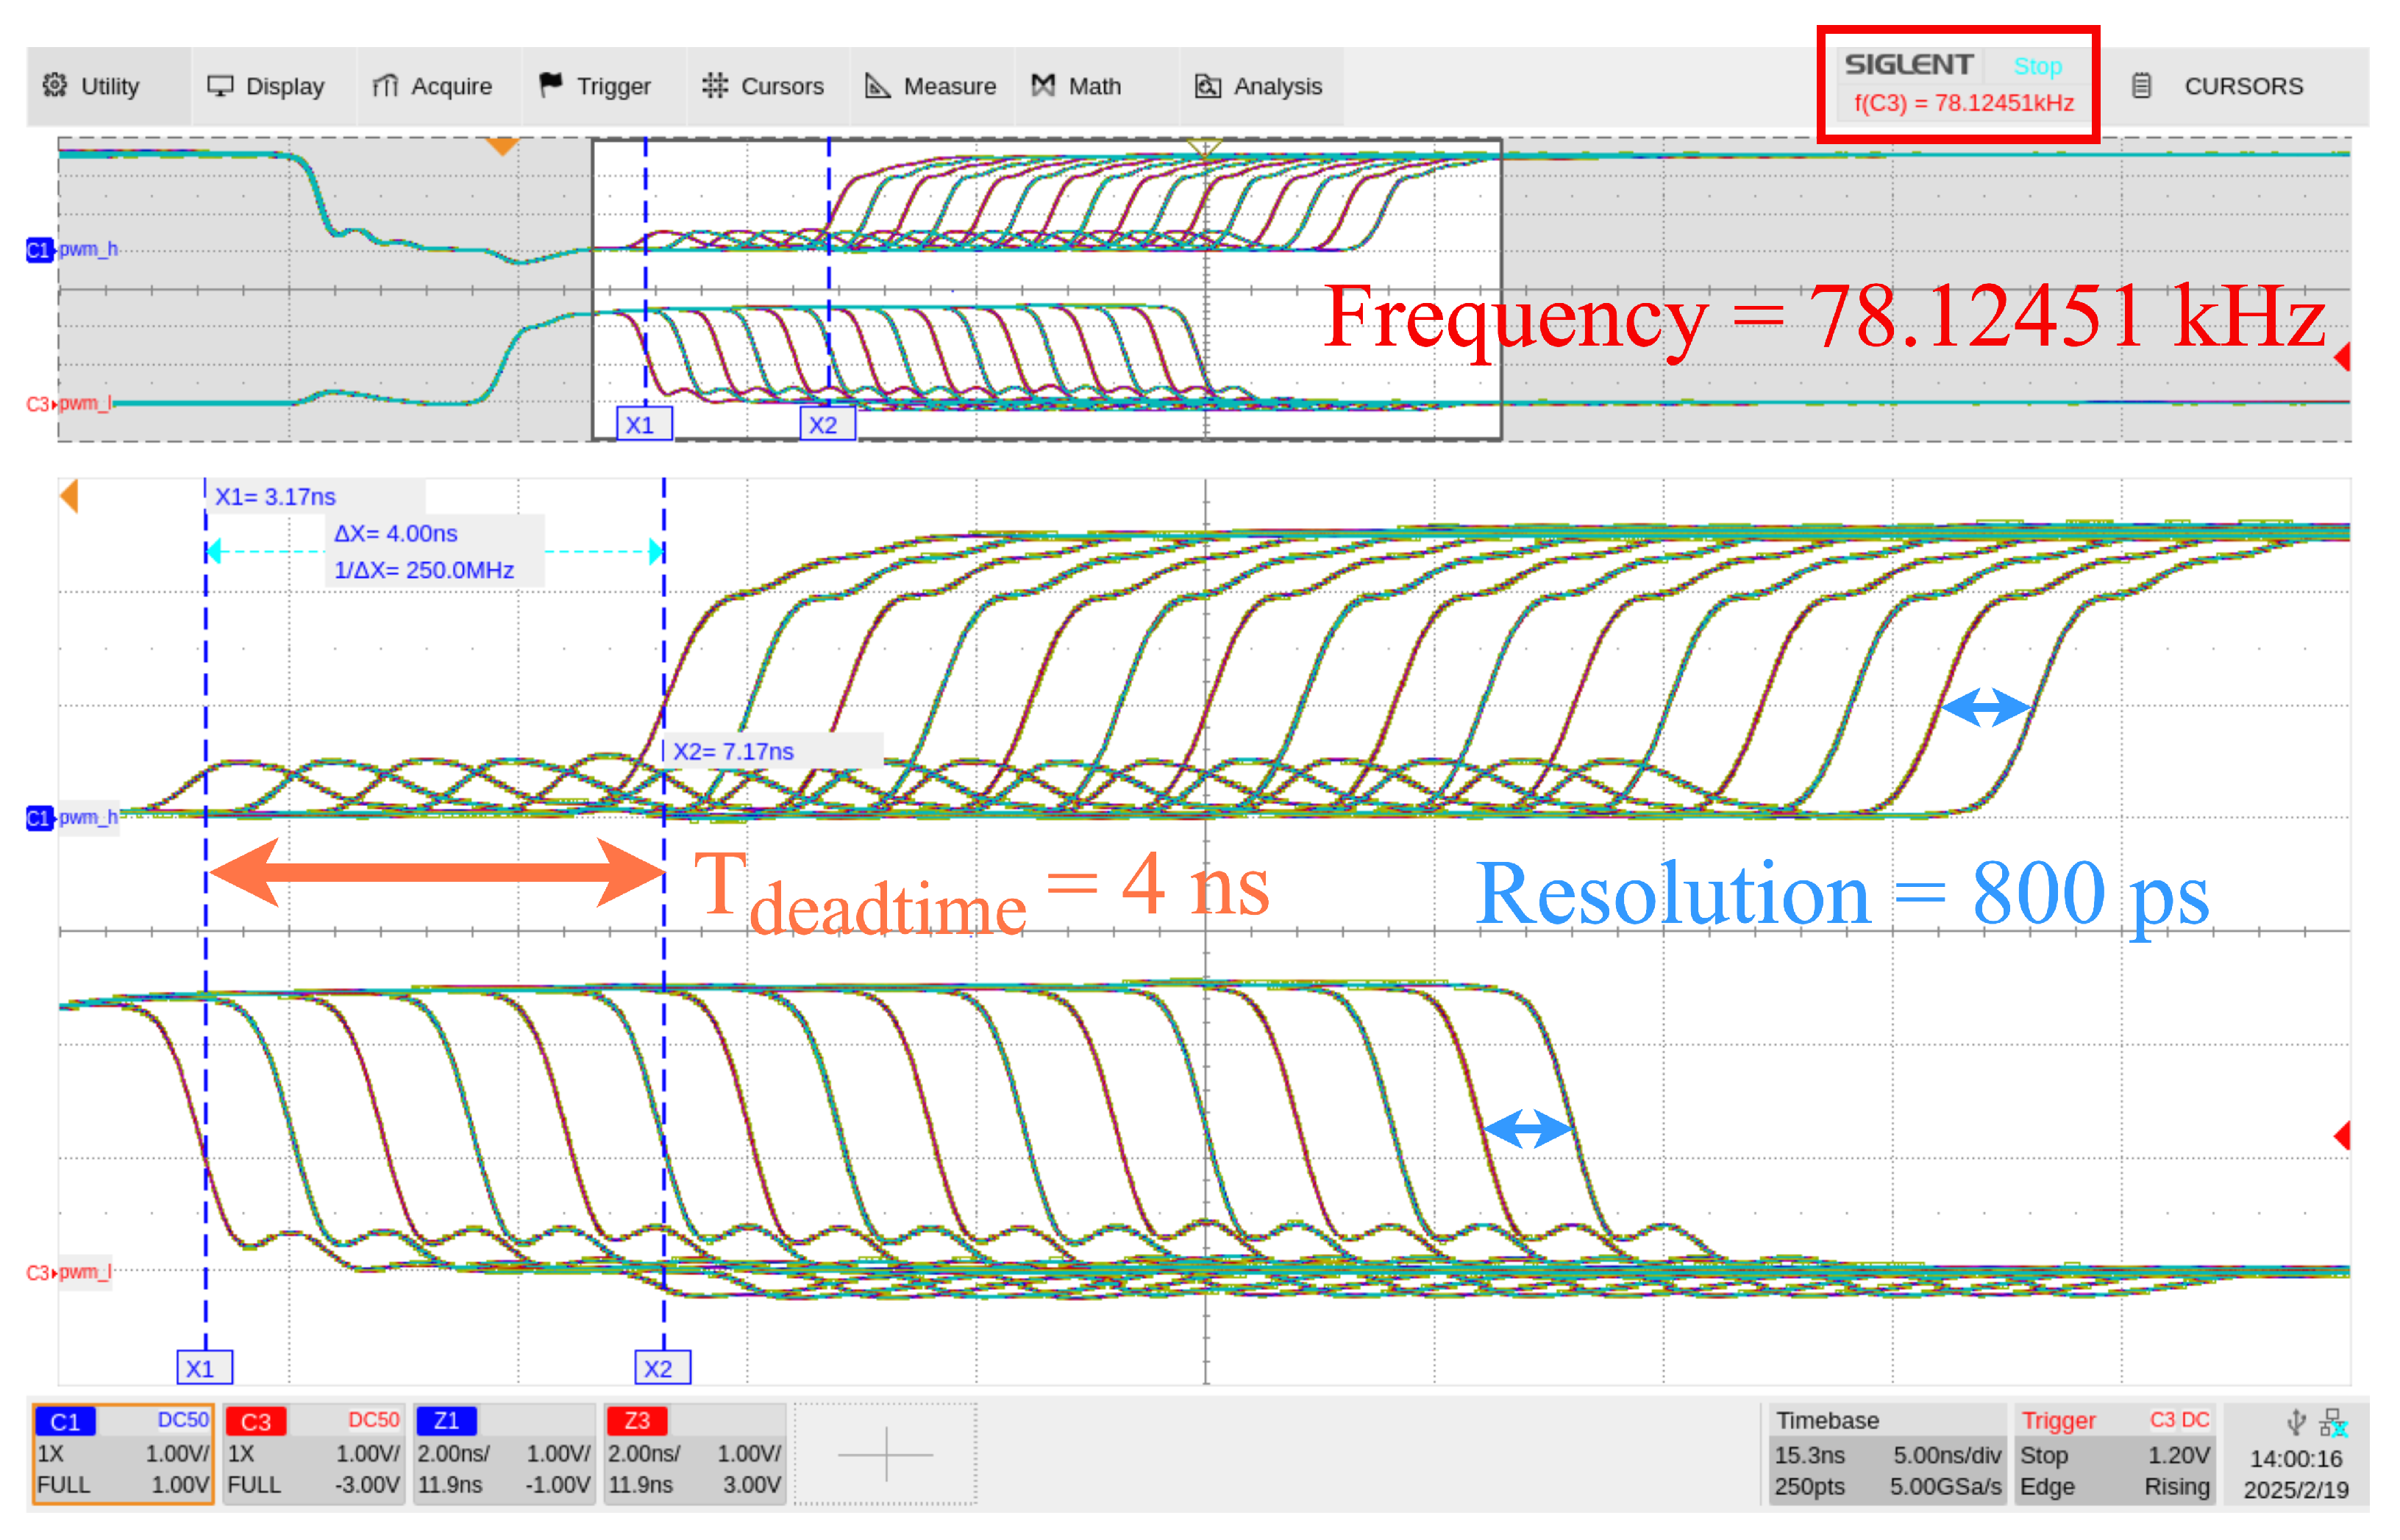This screenshot has height=1540, width=2400.
Task: Click the orange trigger position marker in overview
Action: pyautogui.click(x=502, y=146)
